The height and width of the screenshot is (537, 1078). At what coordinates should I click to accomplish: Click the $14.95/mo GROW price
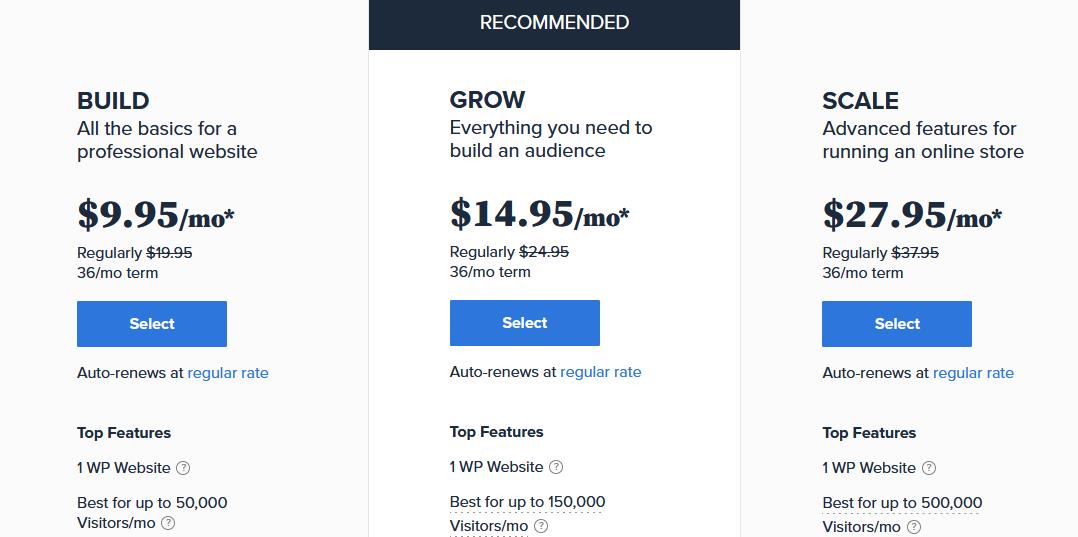click(540, 213)
